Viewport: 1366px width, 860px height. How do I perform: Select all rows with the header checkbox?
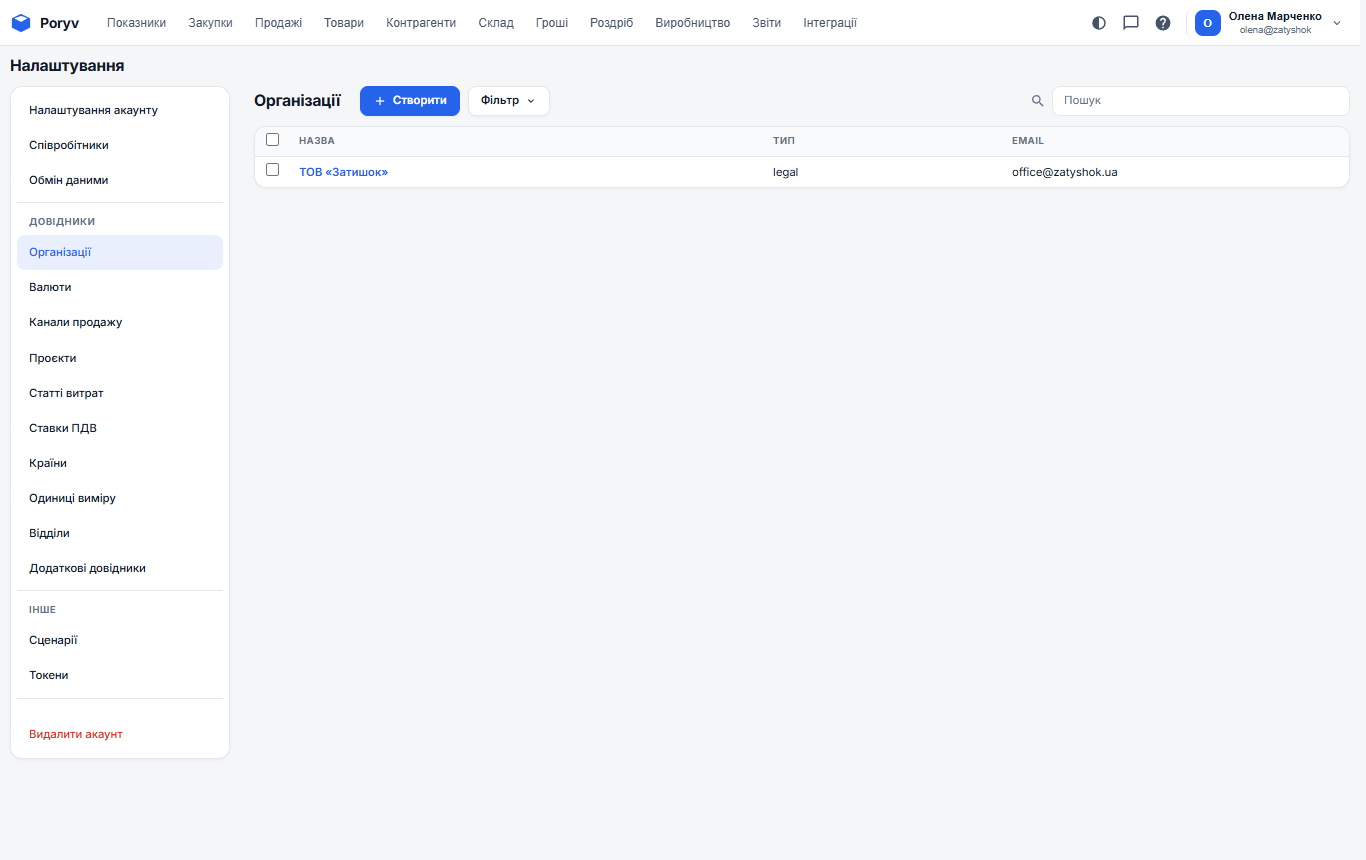272,140
